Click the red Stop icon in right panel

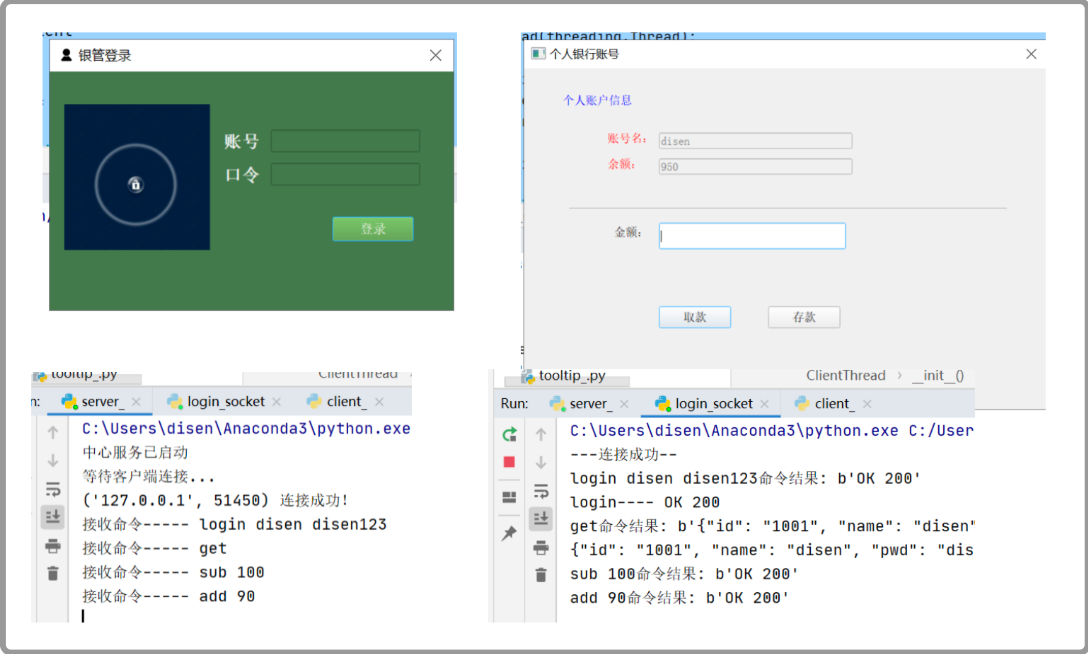(509, 462)
